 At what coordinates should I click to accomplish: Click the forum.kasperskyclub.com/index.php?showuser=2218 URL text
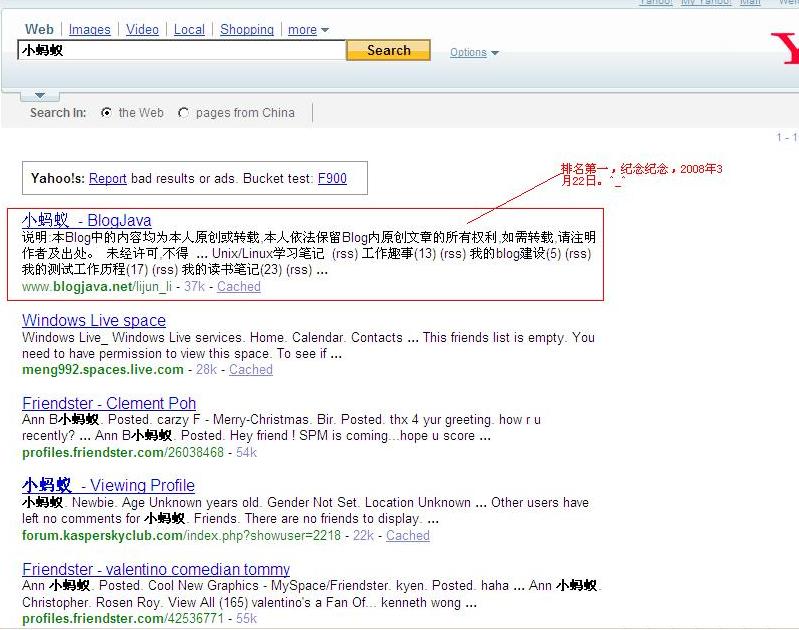[181, 536]
